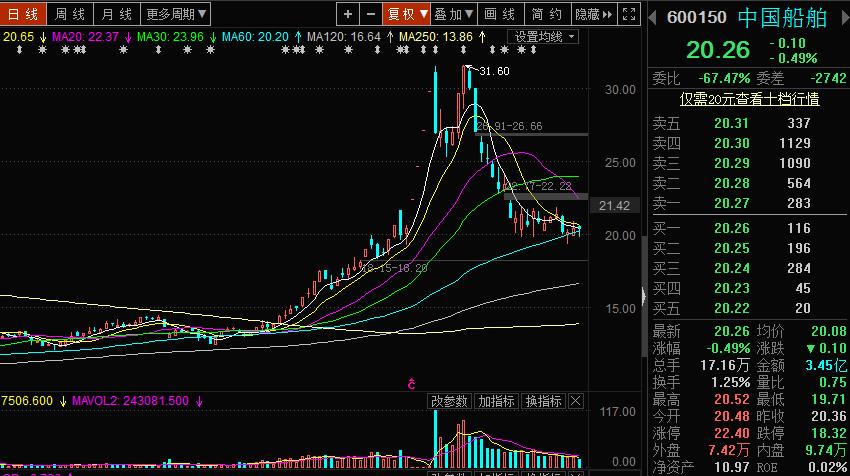Zoom in the chart with the plus button
850x476 pixels.
coord(348,14)
